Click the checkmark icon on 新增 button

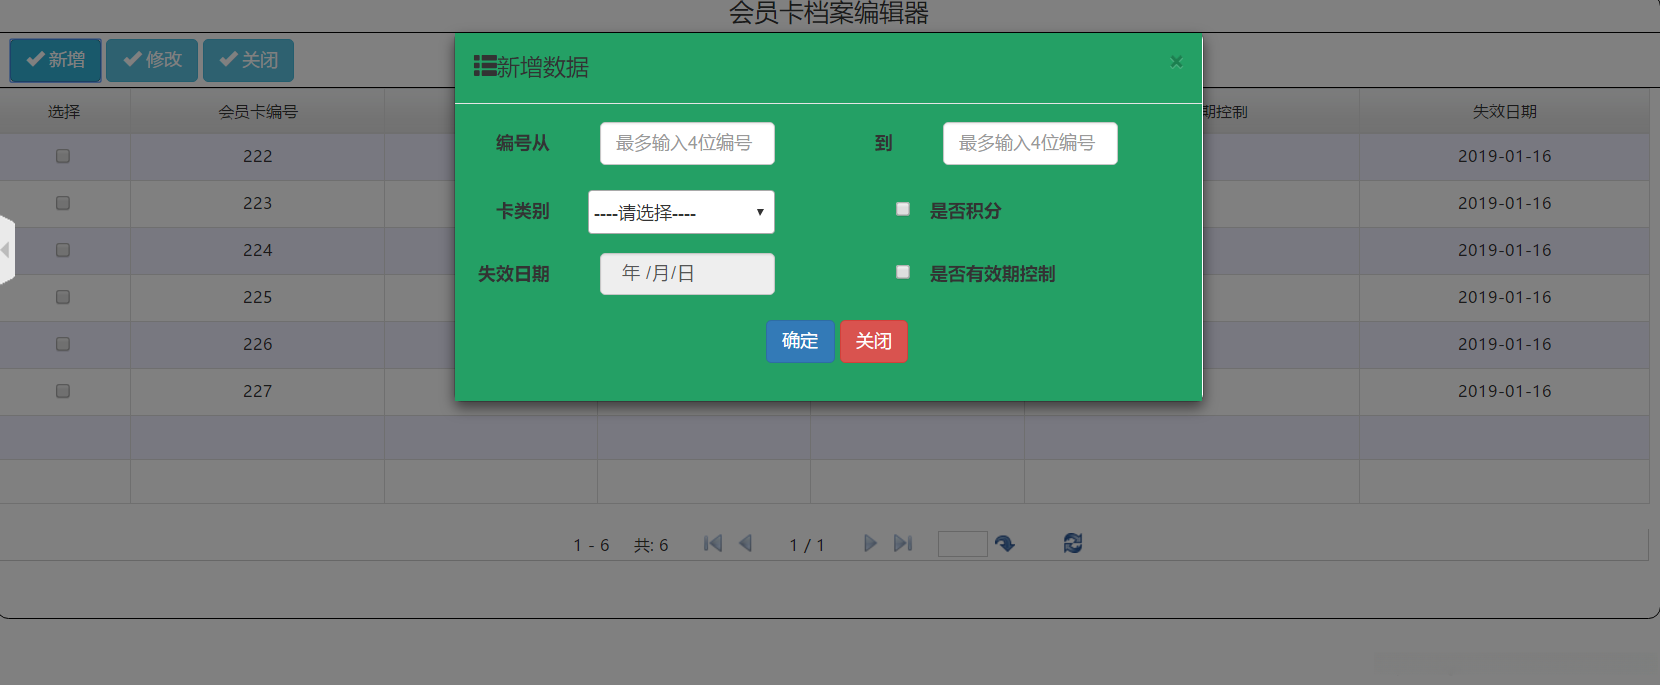[x=35, y=60]
